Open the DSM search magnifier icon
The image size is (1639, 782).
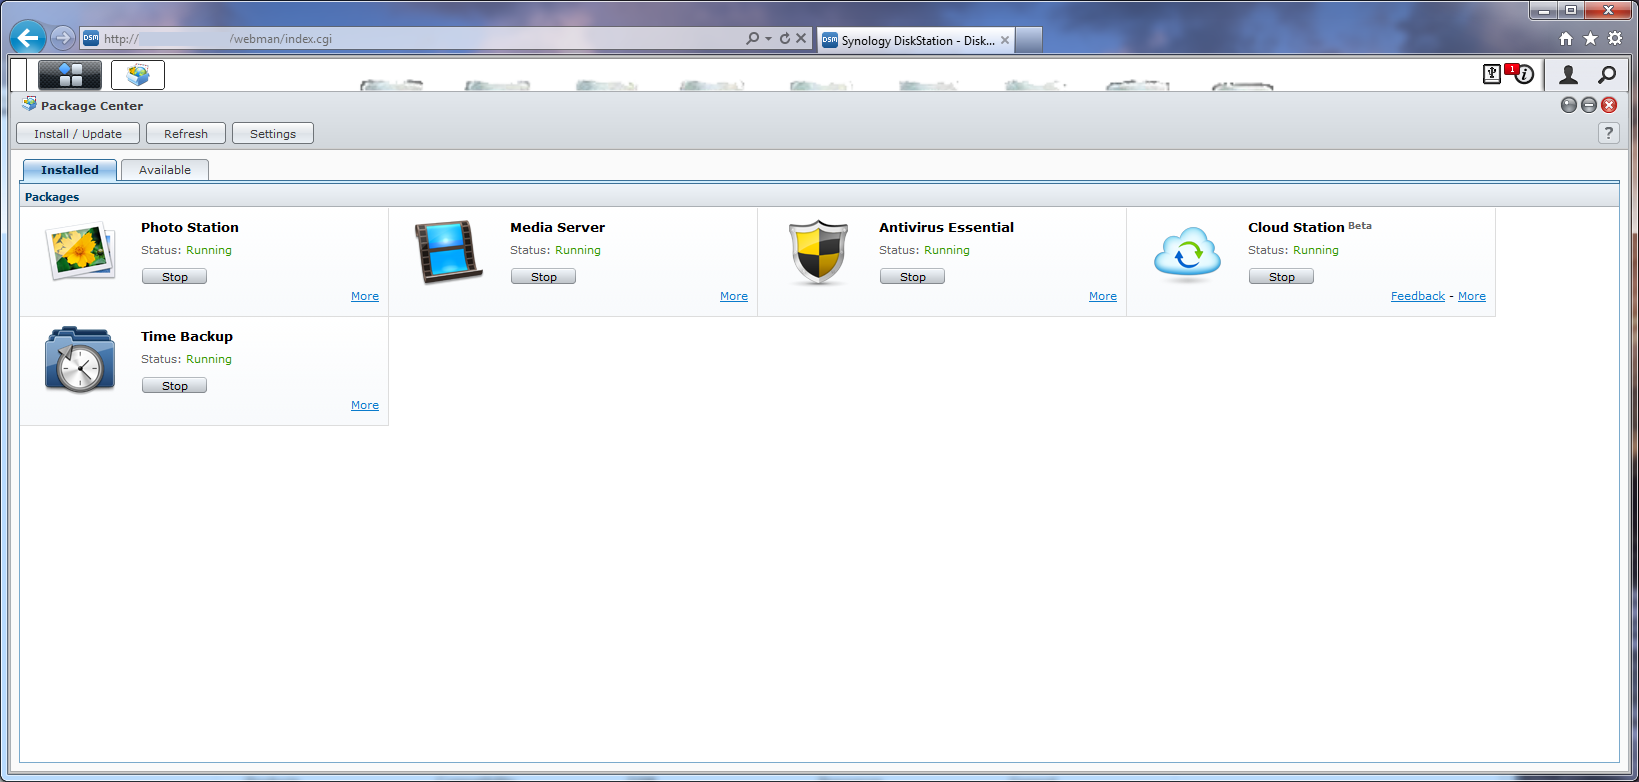coord(1606,75)
